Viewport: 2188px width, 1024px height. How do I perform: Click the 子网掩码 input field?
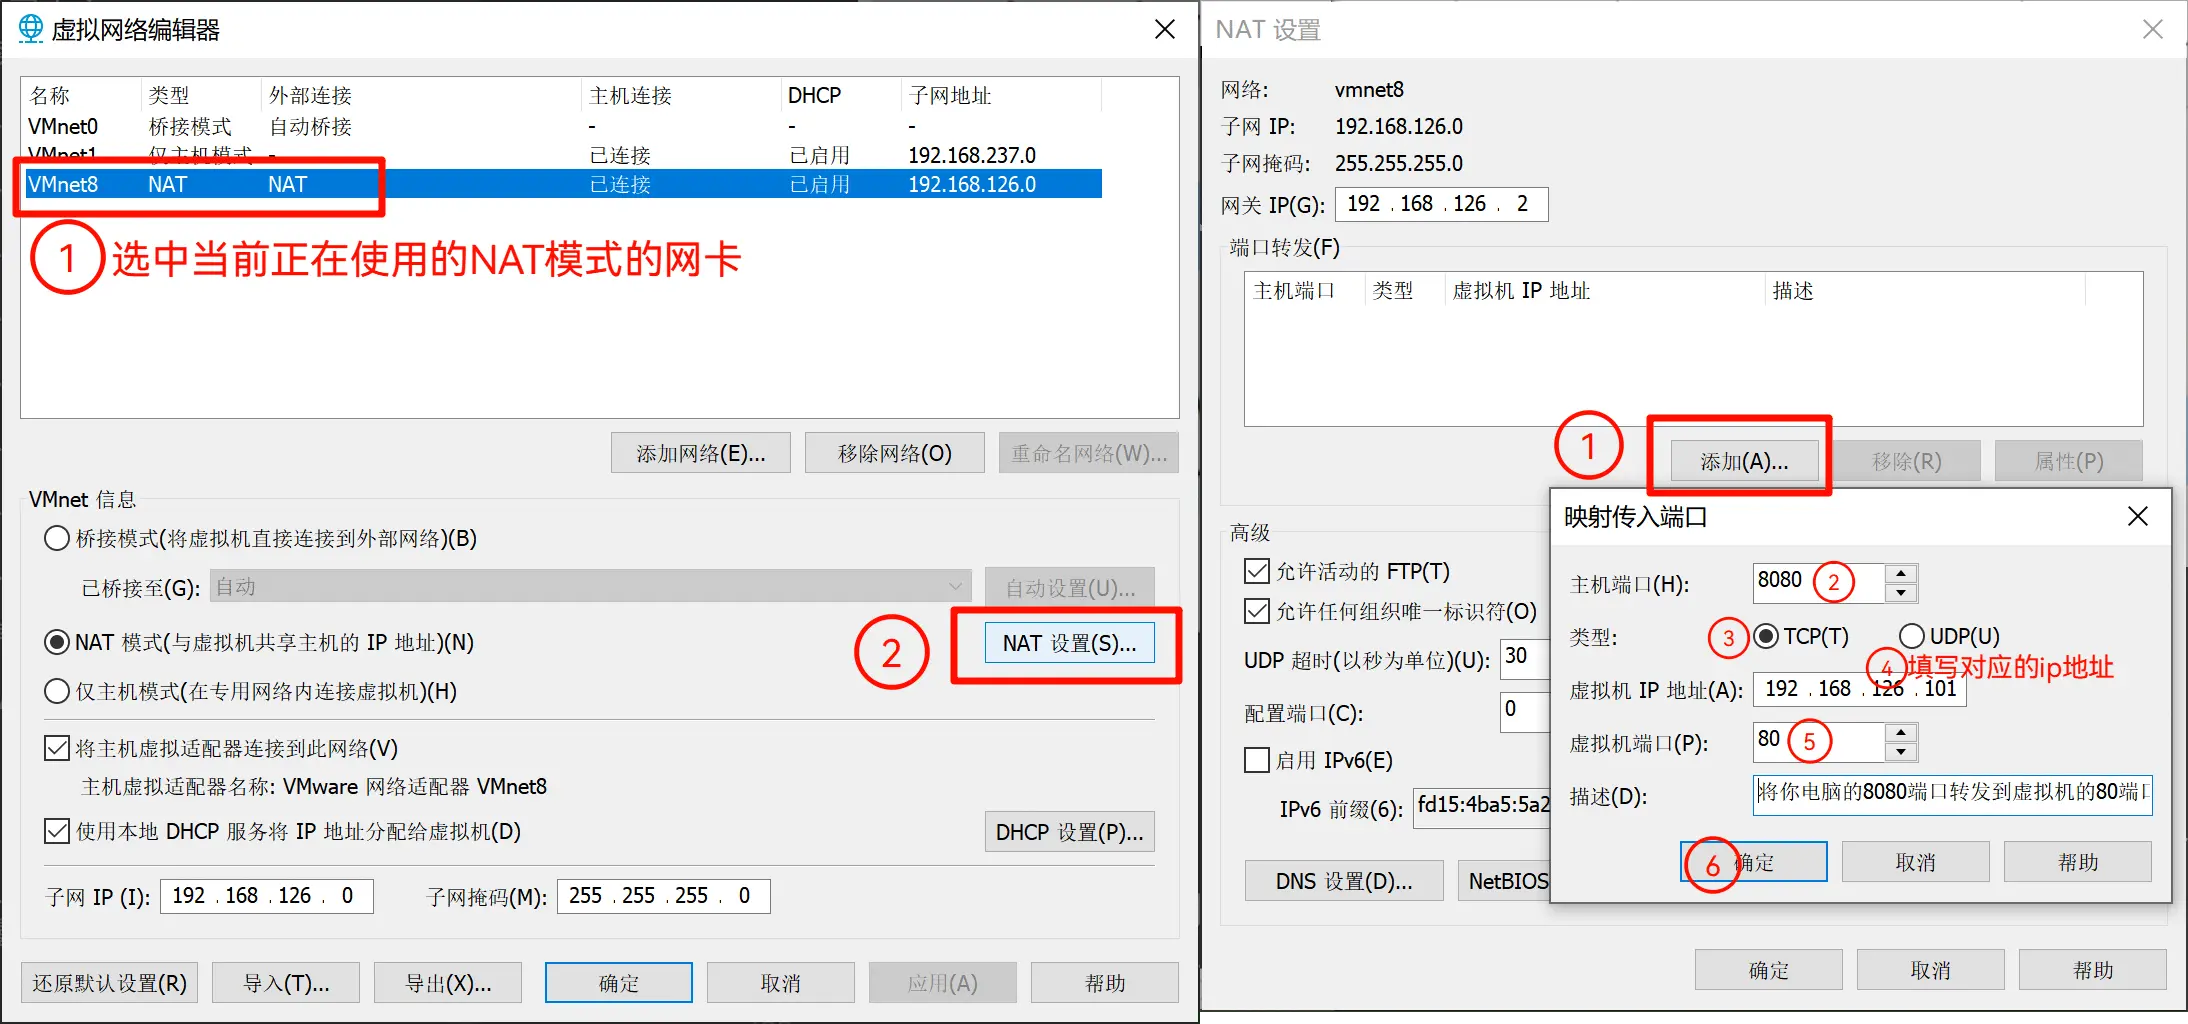[x=664, y=896]
